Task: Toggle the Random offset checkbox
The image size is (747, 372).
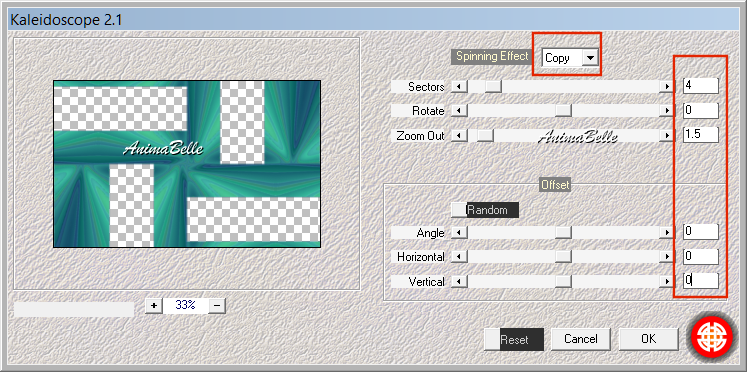Action: (459, 210)
